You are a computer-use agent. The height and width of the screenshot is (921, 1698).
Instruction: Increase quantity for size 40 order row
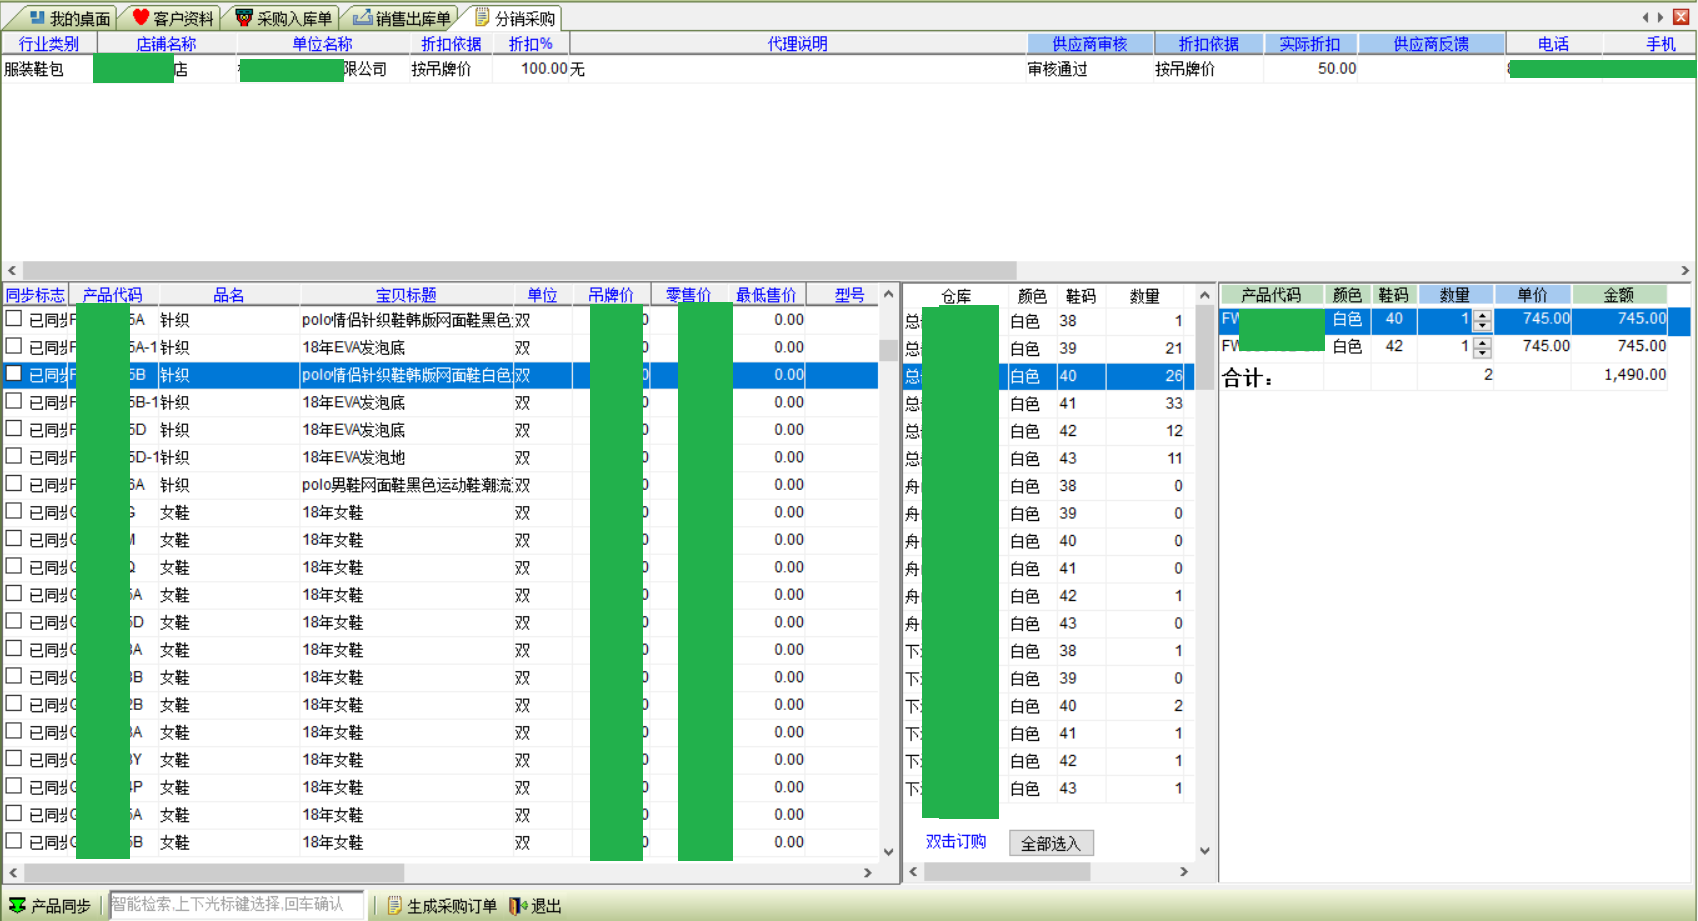[x=1483, y=315]
